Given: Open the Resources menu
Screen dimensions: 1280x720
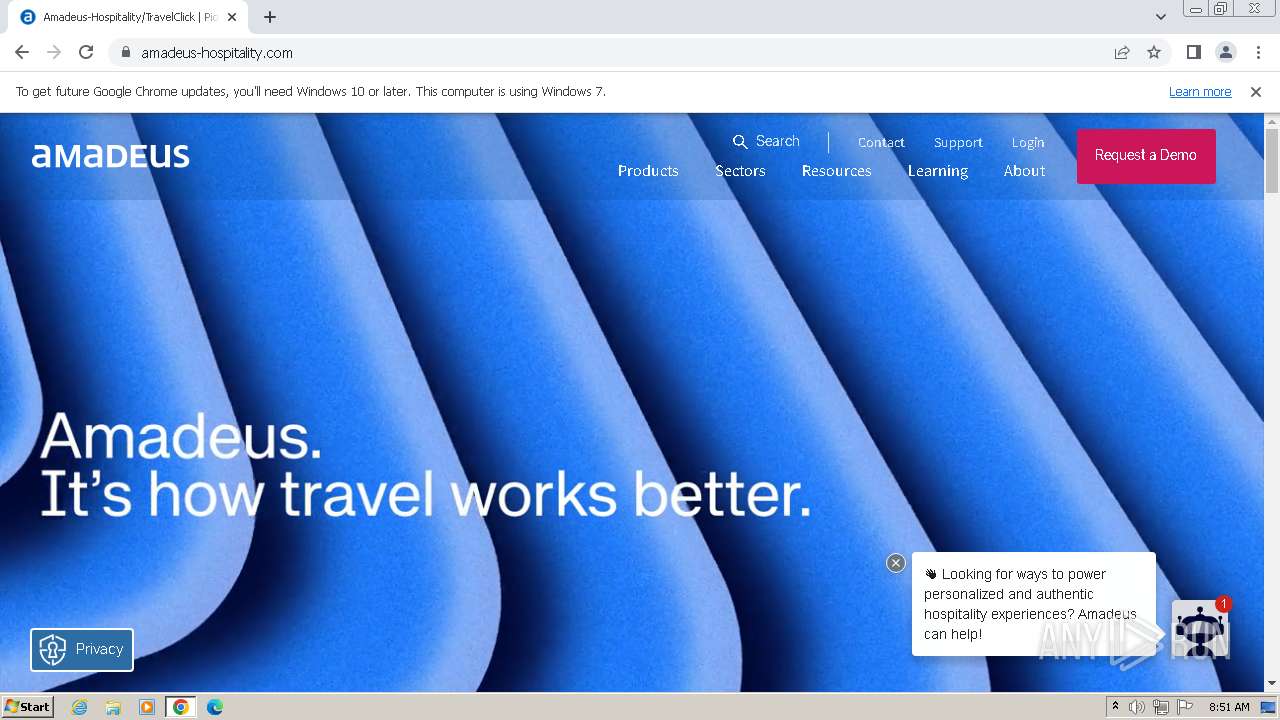Looking at the screenshot, I should click(x=836, y=171).
